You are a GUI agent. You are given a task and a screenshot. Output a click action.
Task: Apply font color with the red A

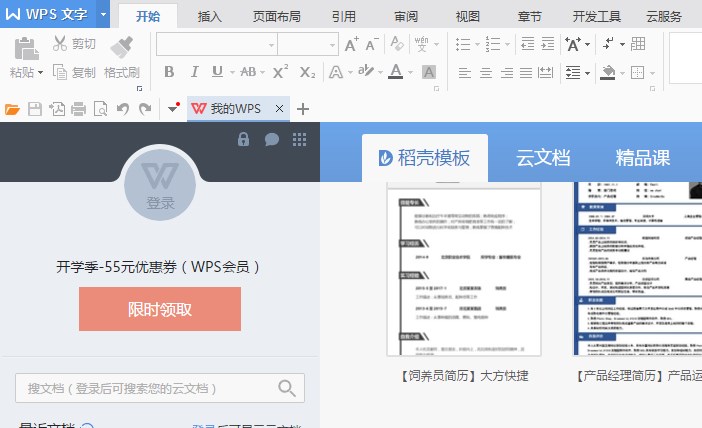[x=395, y=72]
